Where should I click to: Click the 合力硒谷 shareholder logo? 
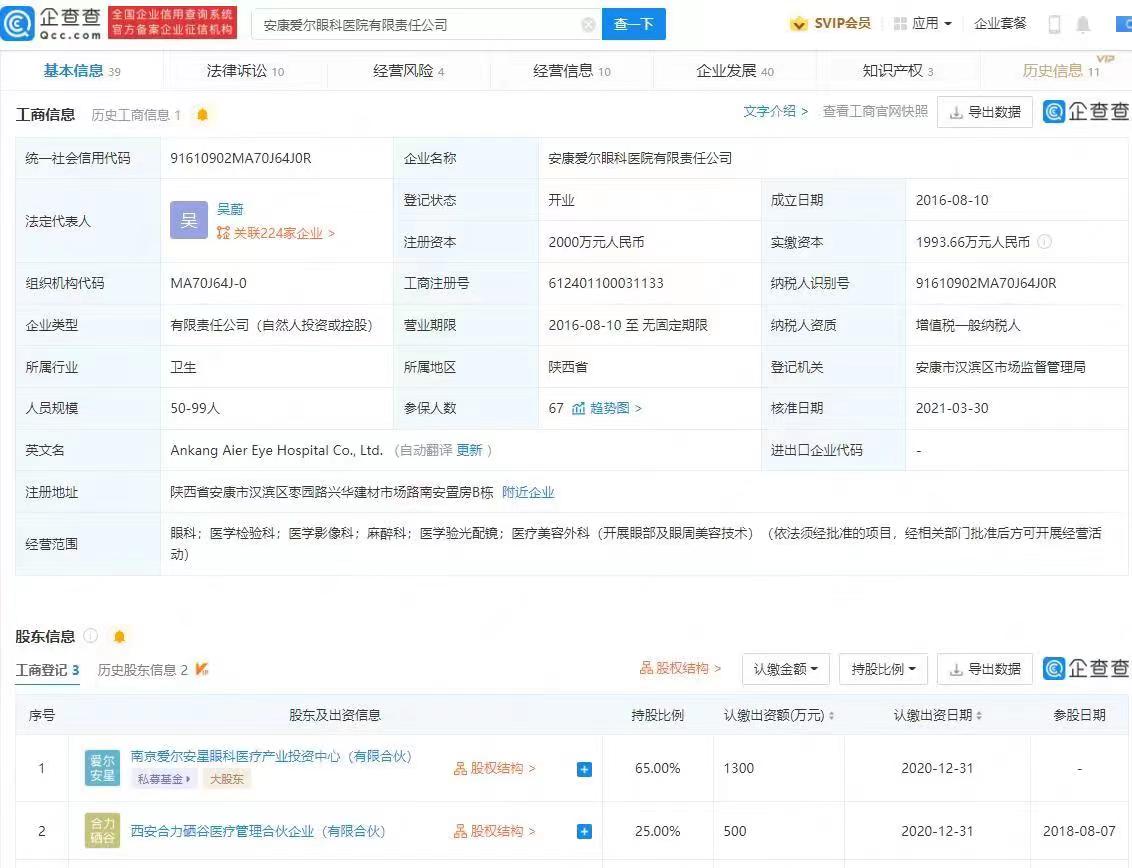pyautogui.click(x=102, y=830)
